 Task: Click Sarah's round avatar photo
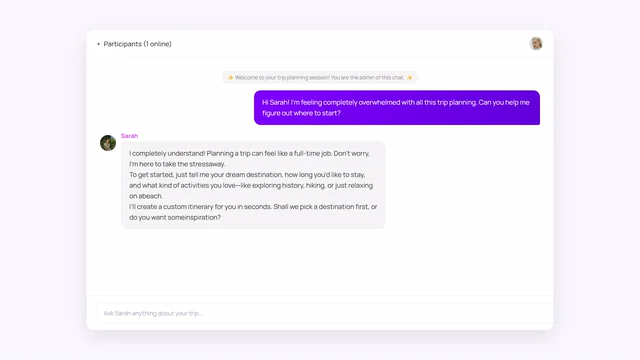(x=108, y=143)
